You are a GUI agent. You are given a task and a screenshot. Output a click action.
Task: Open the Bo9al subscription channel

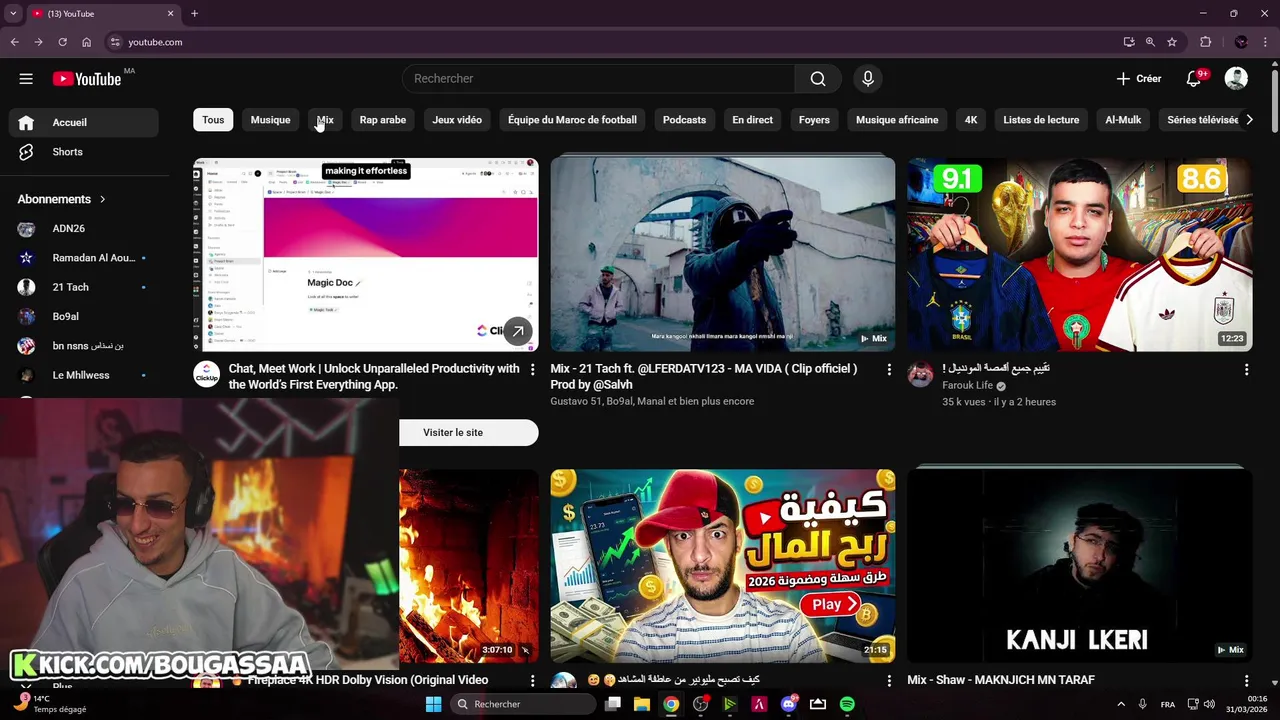coord(84,316)
